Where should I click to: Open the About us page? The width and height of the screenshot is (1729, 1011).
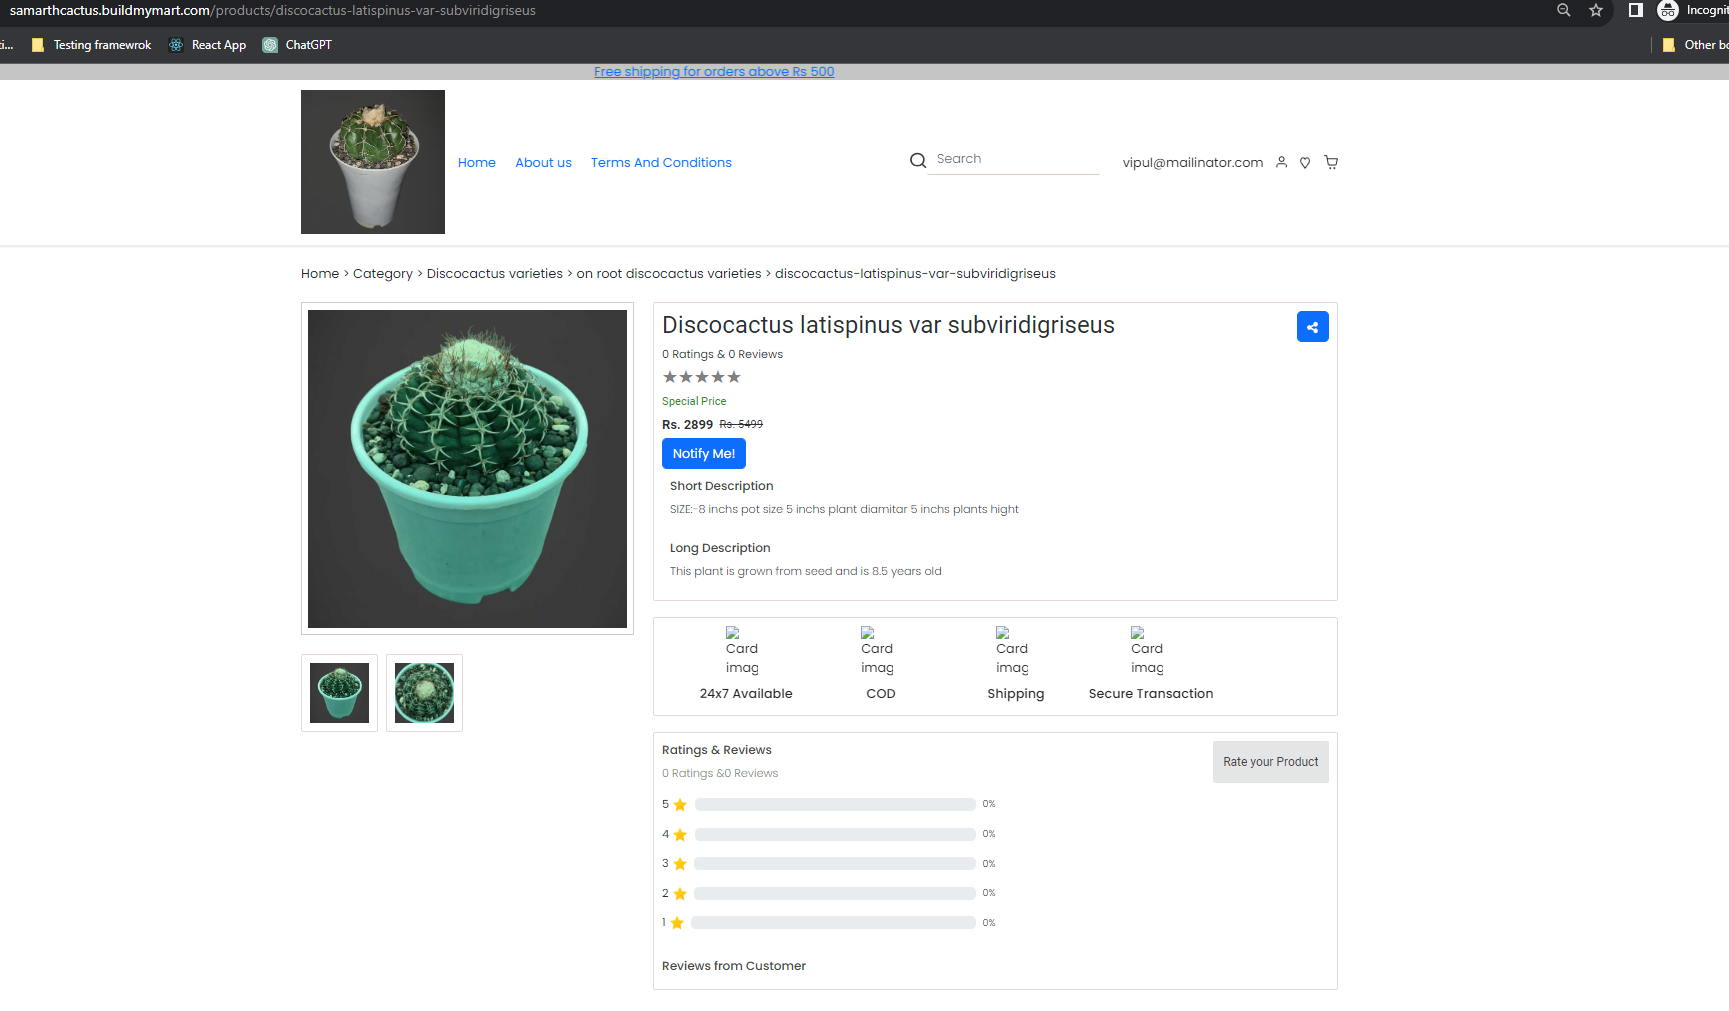[x=543, y=163]
